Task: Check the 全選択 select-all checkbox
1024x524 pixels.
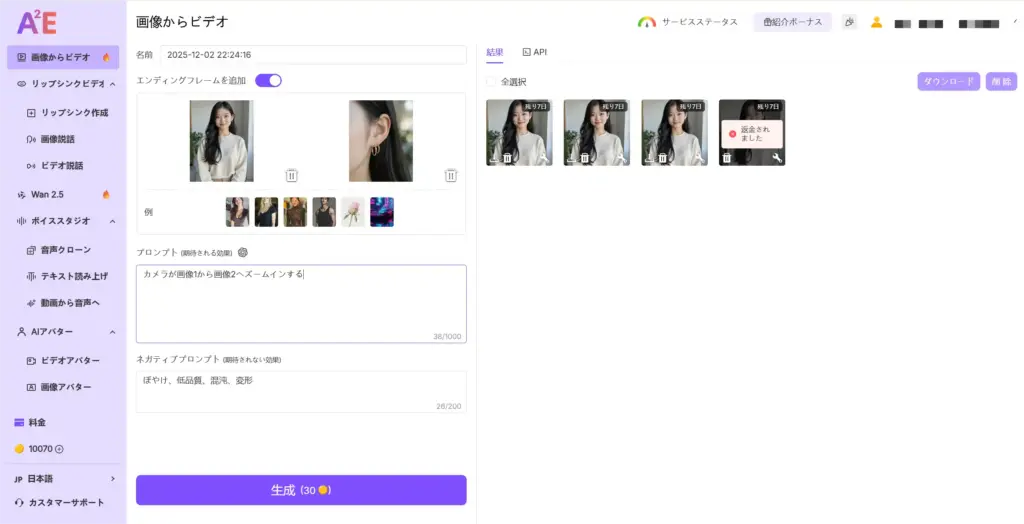Action: coord(491,82)
